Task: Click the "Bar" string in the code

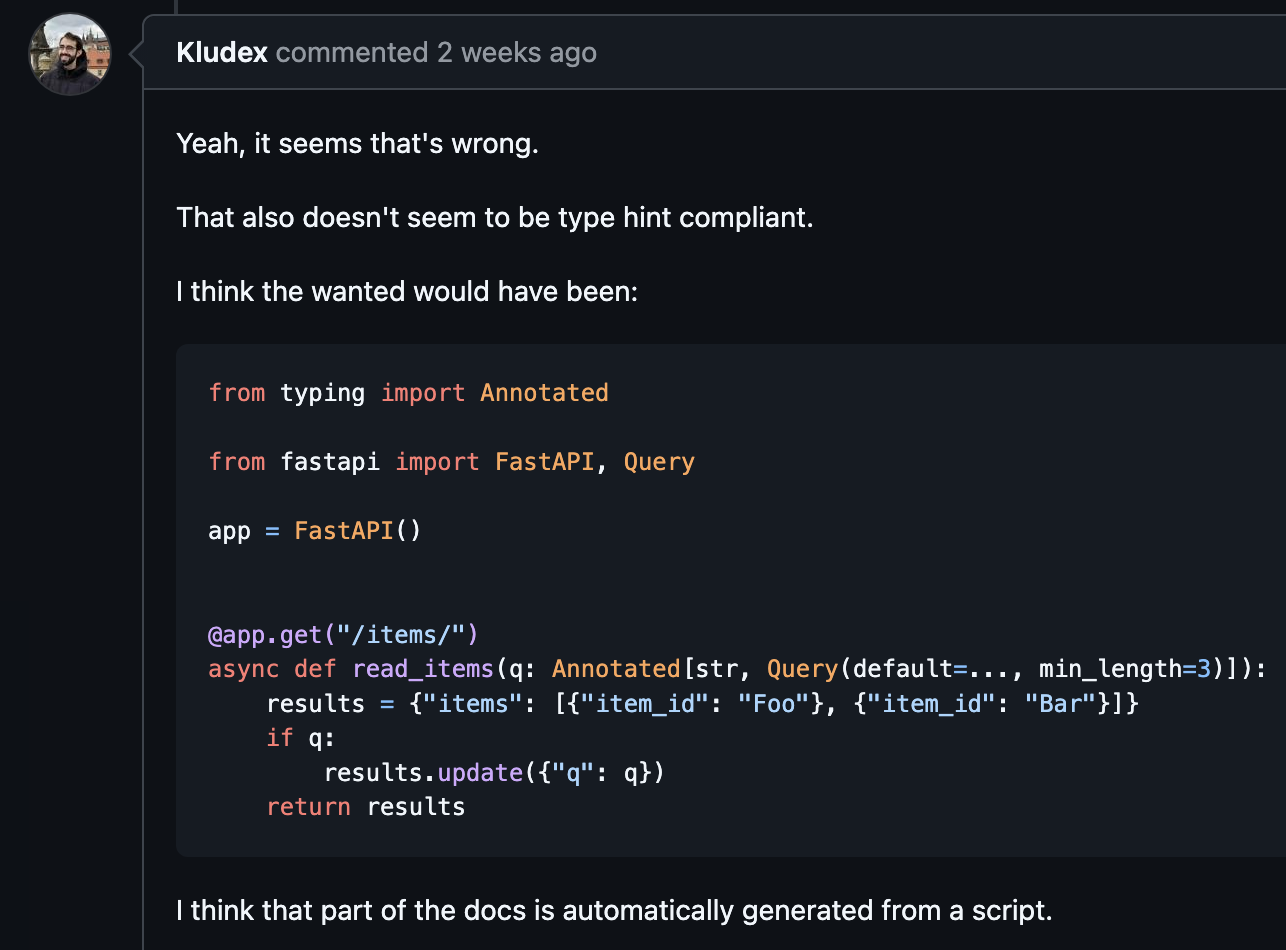Action: 1060,704
